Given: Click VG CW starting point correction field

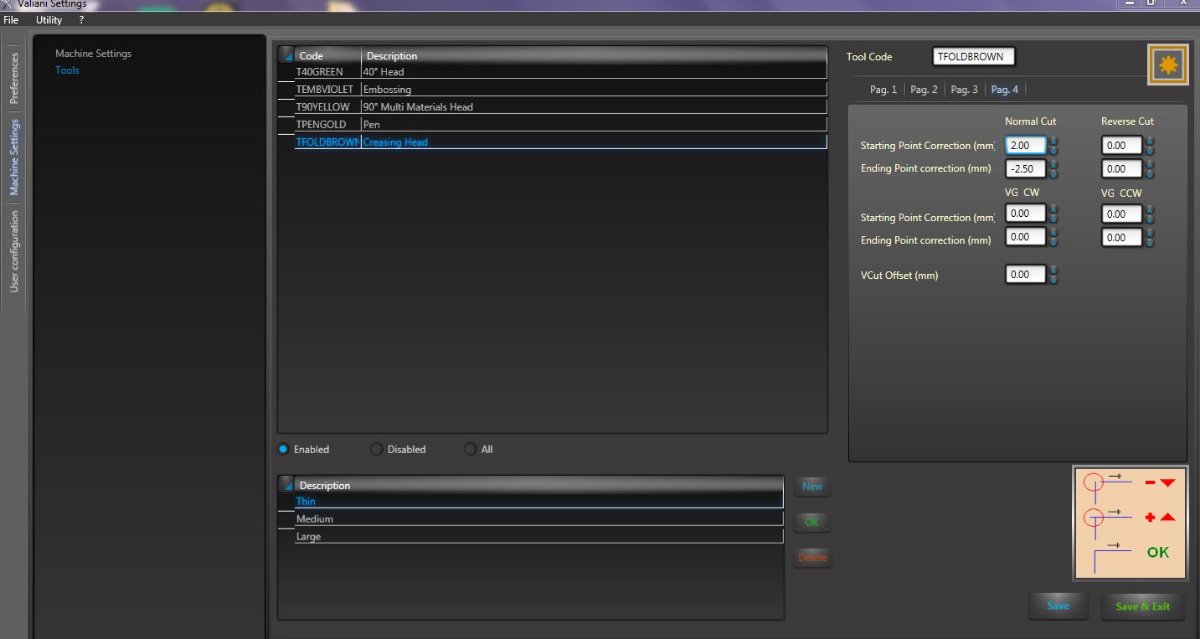Looking at the screenshot, I should (x=1025, y=214).
